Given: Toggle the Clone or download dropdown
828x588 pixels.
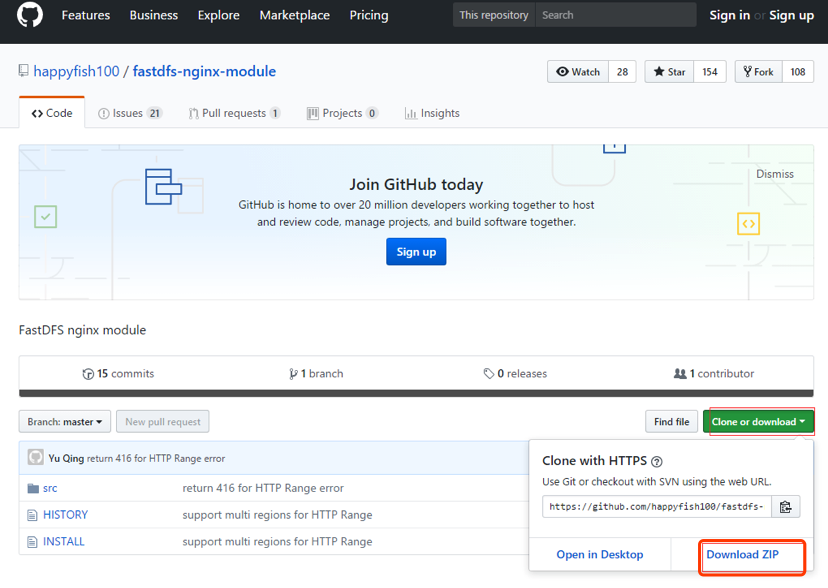Looking at the screenshot, I should pyautogui.click(x=758, y=422).
